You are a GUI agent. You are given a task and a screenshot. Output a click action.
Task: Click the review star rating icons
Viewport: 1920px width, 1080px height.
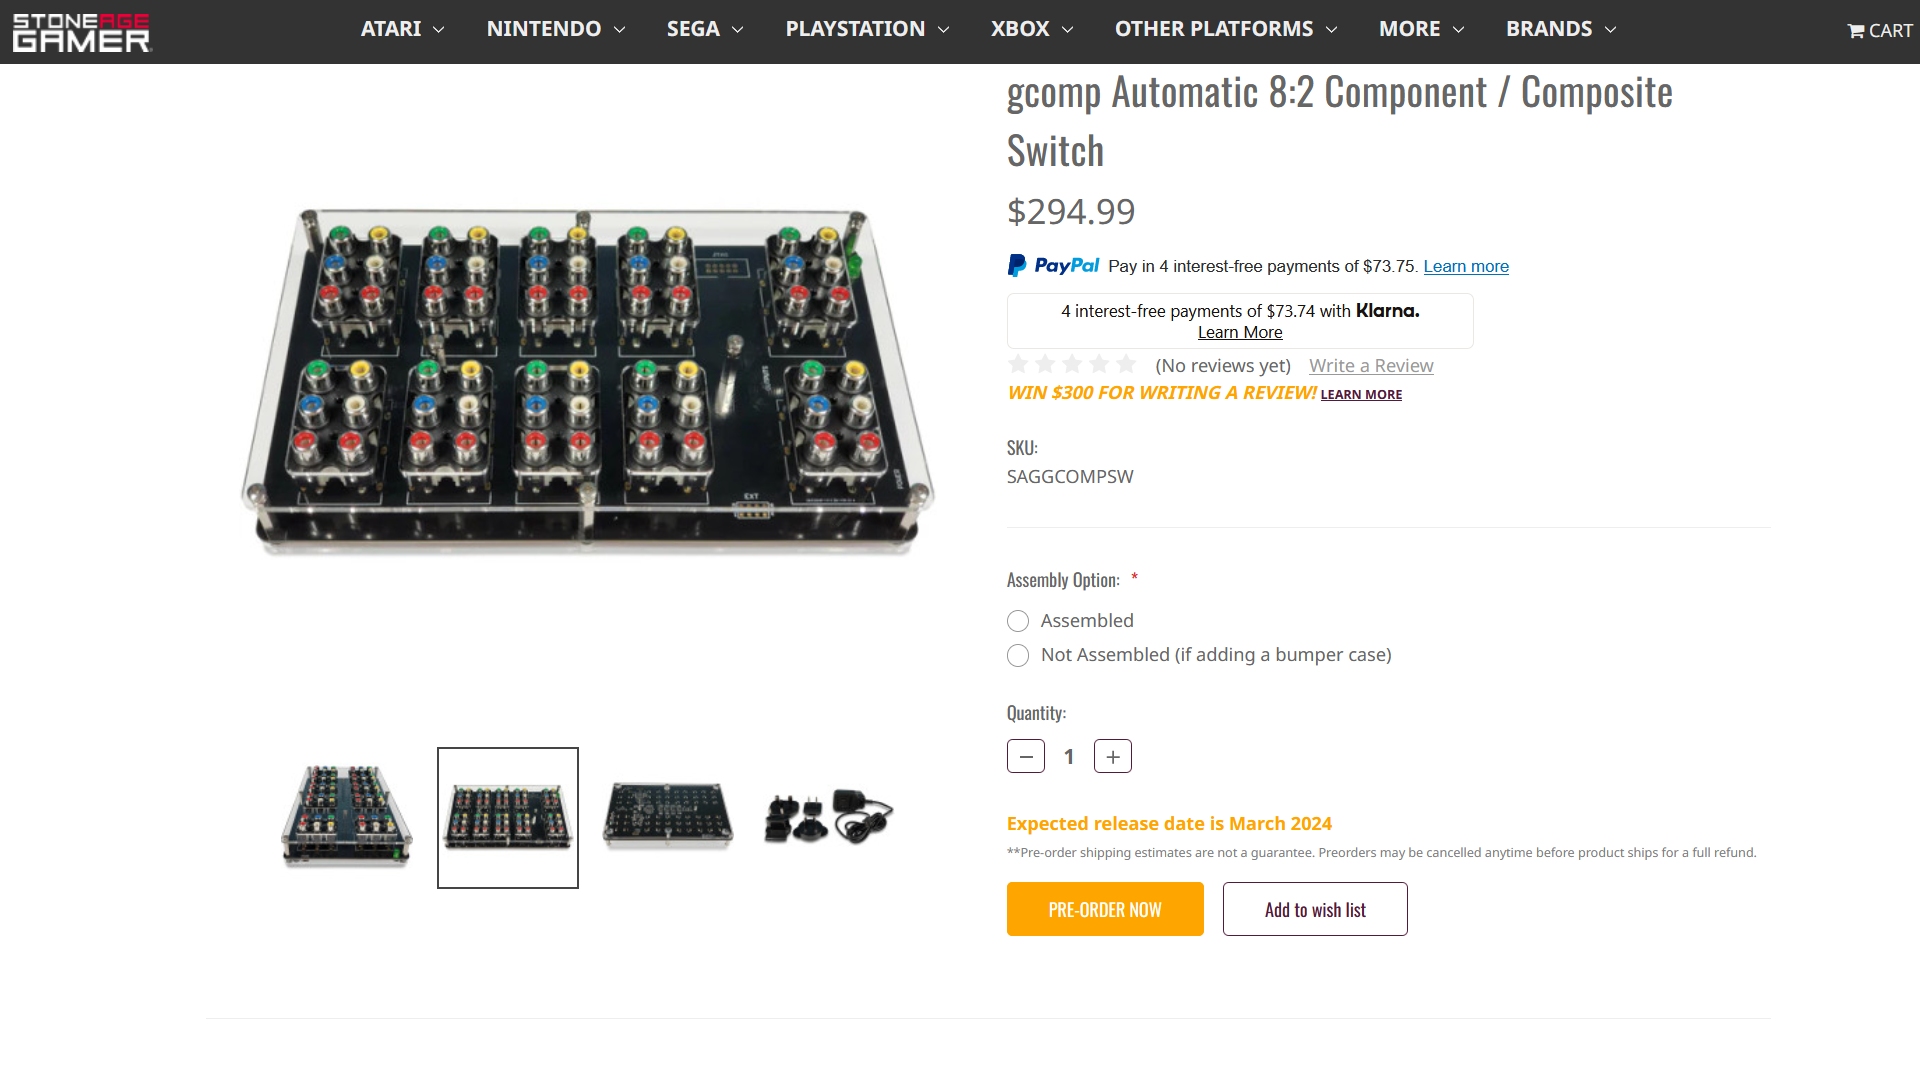1072,364
